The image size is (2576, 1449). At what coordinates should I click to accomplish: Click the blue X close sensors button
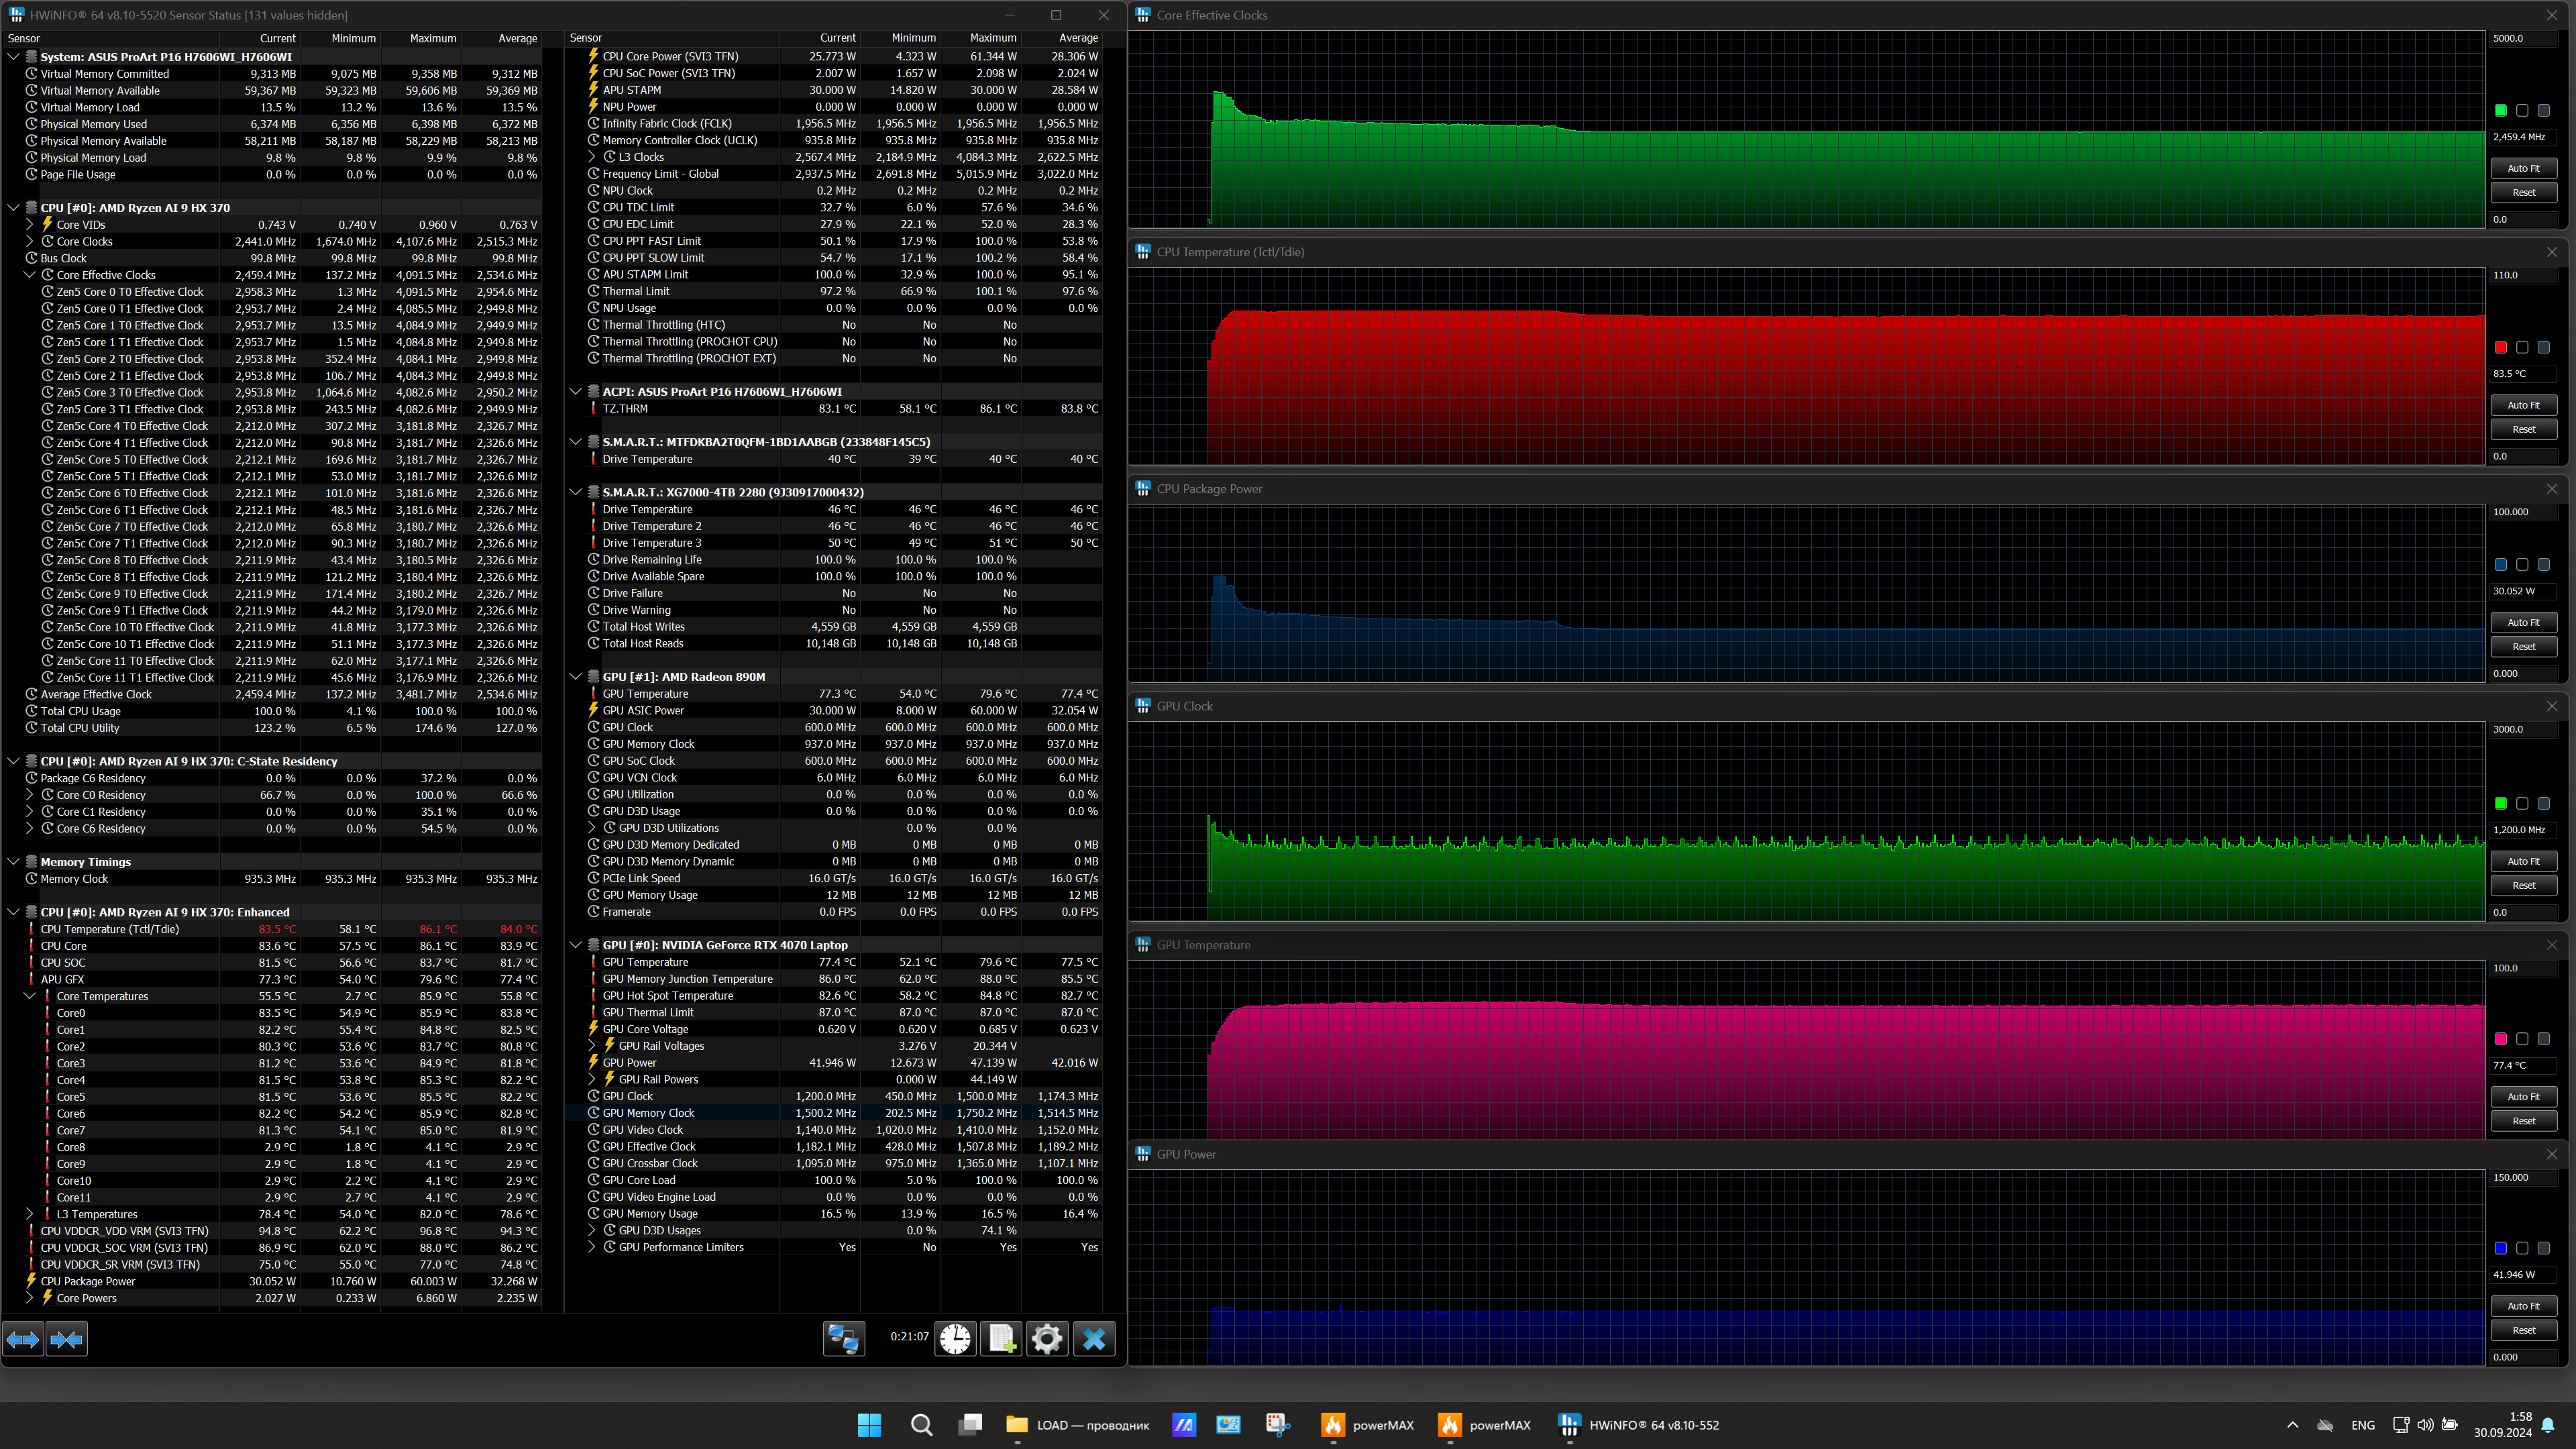[x=1094, y=1338]
